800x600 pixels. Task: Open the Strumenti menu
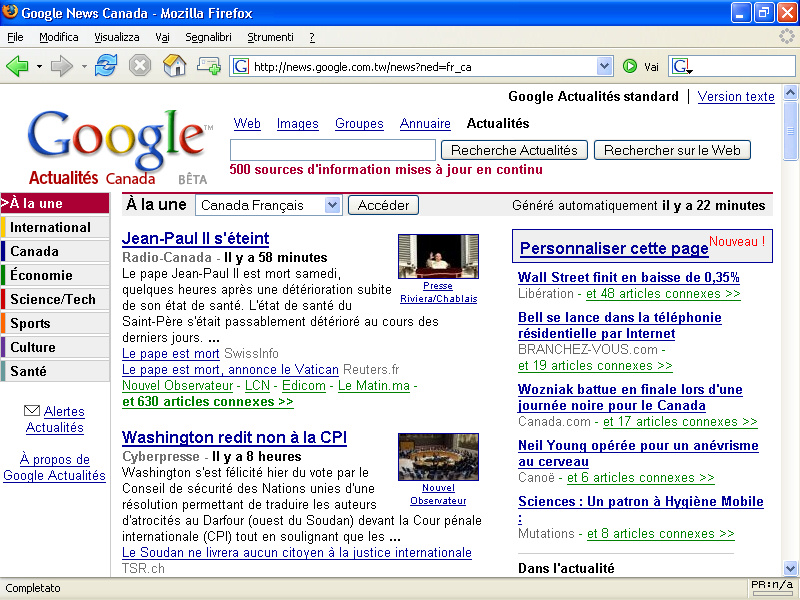270,37
